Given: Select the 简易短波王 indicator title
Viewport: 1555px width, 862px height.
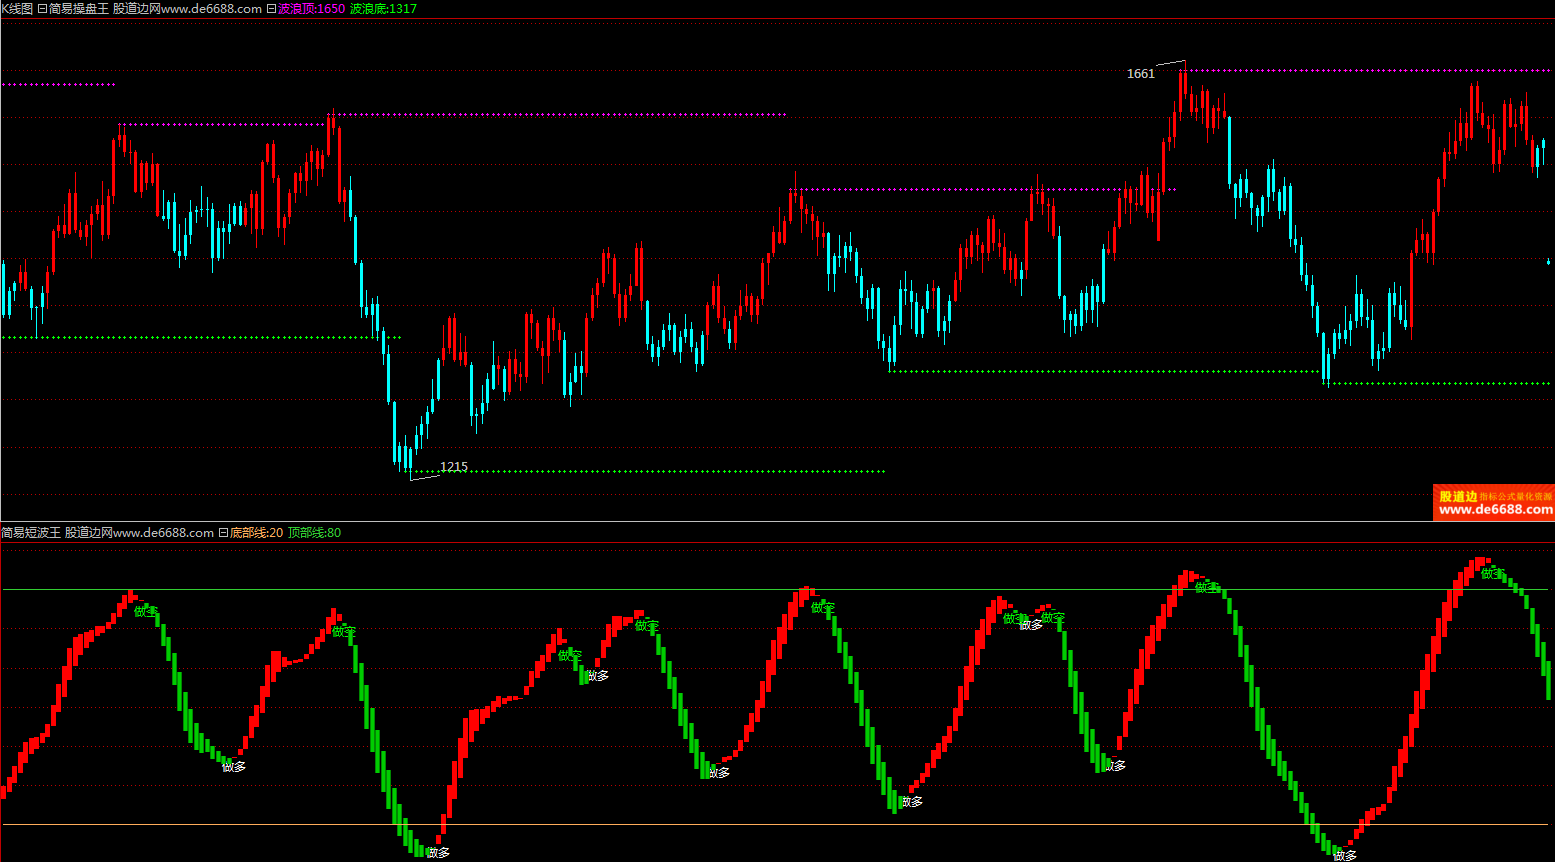Looking at the screenshot, I should (x=31, y=533).
